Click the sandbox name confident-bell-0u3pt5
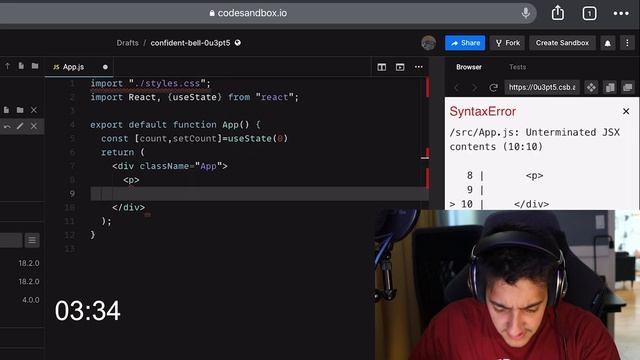640x360 pixels. click(x=190, y=43)
